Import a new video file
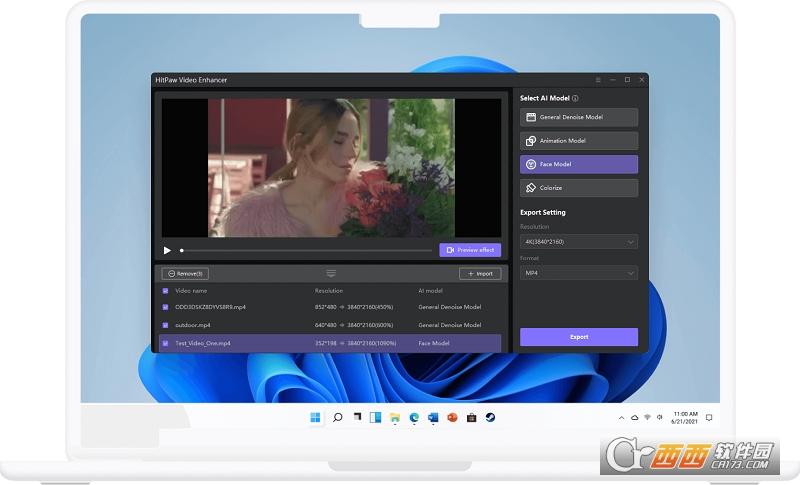The width and height of the screenshot is (800, 485). [480, 274]
